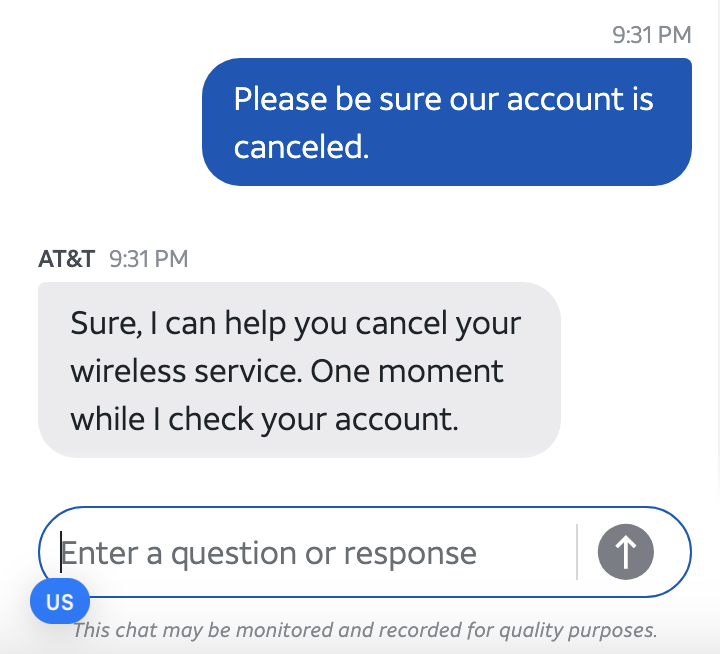Open the blue US badge
Image resolution: width=720 pixels, height=654 pixels.
coord(60,601)
